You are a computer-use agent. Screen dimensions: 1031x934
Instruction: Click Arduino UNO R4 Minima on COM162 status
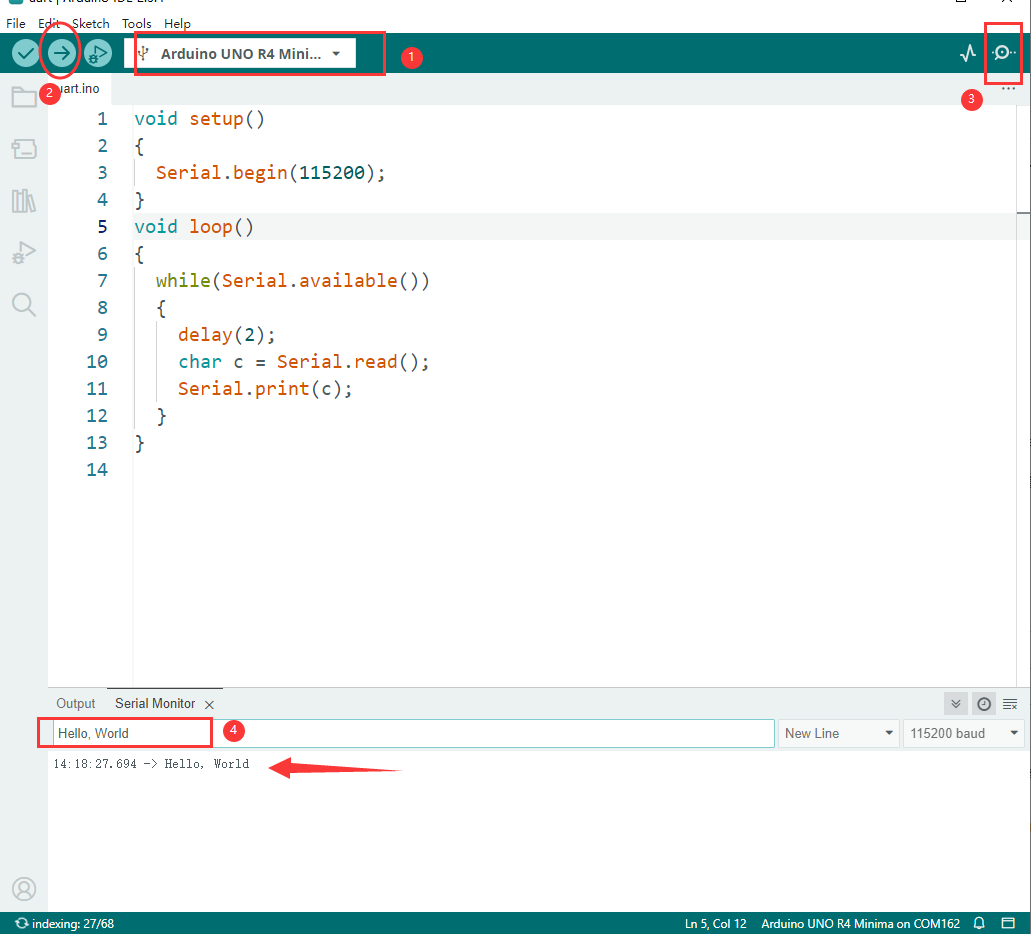[x=860, y=923]
